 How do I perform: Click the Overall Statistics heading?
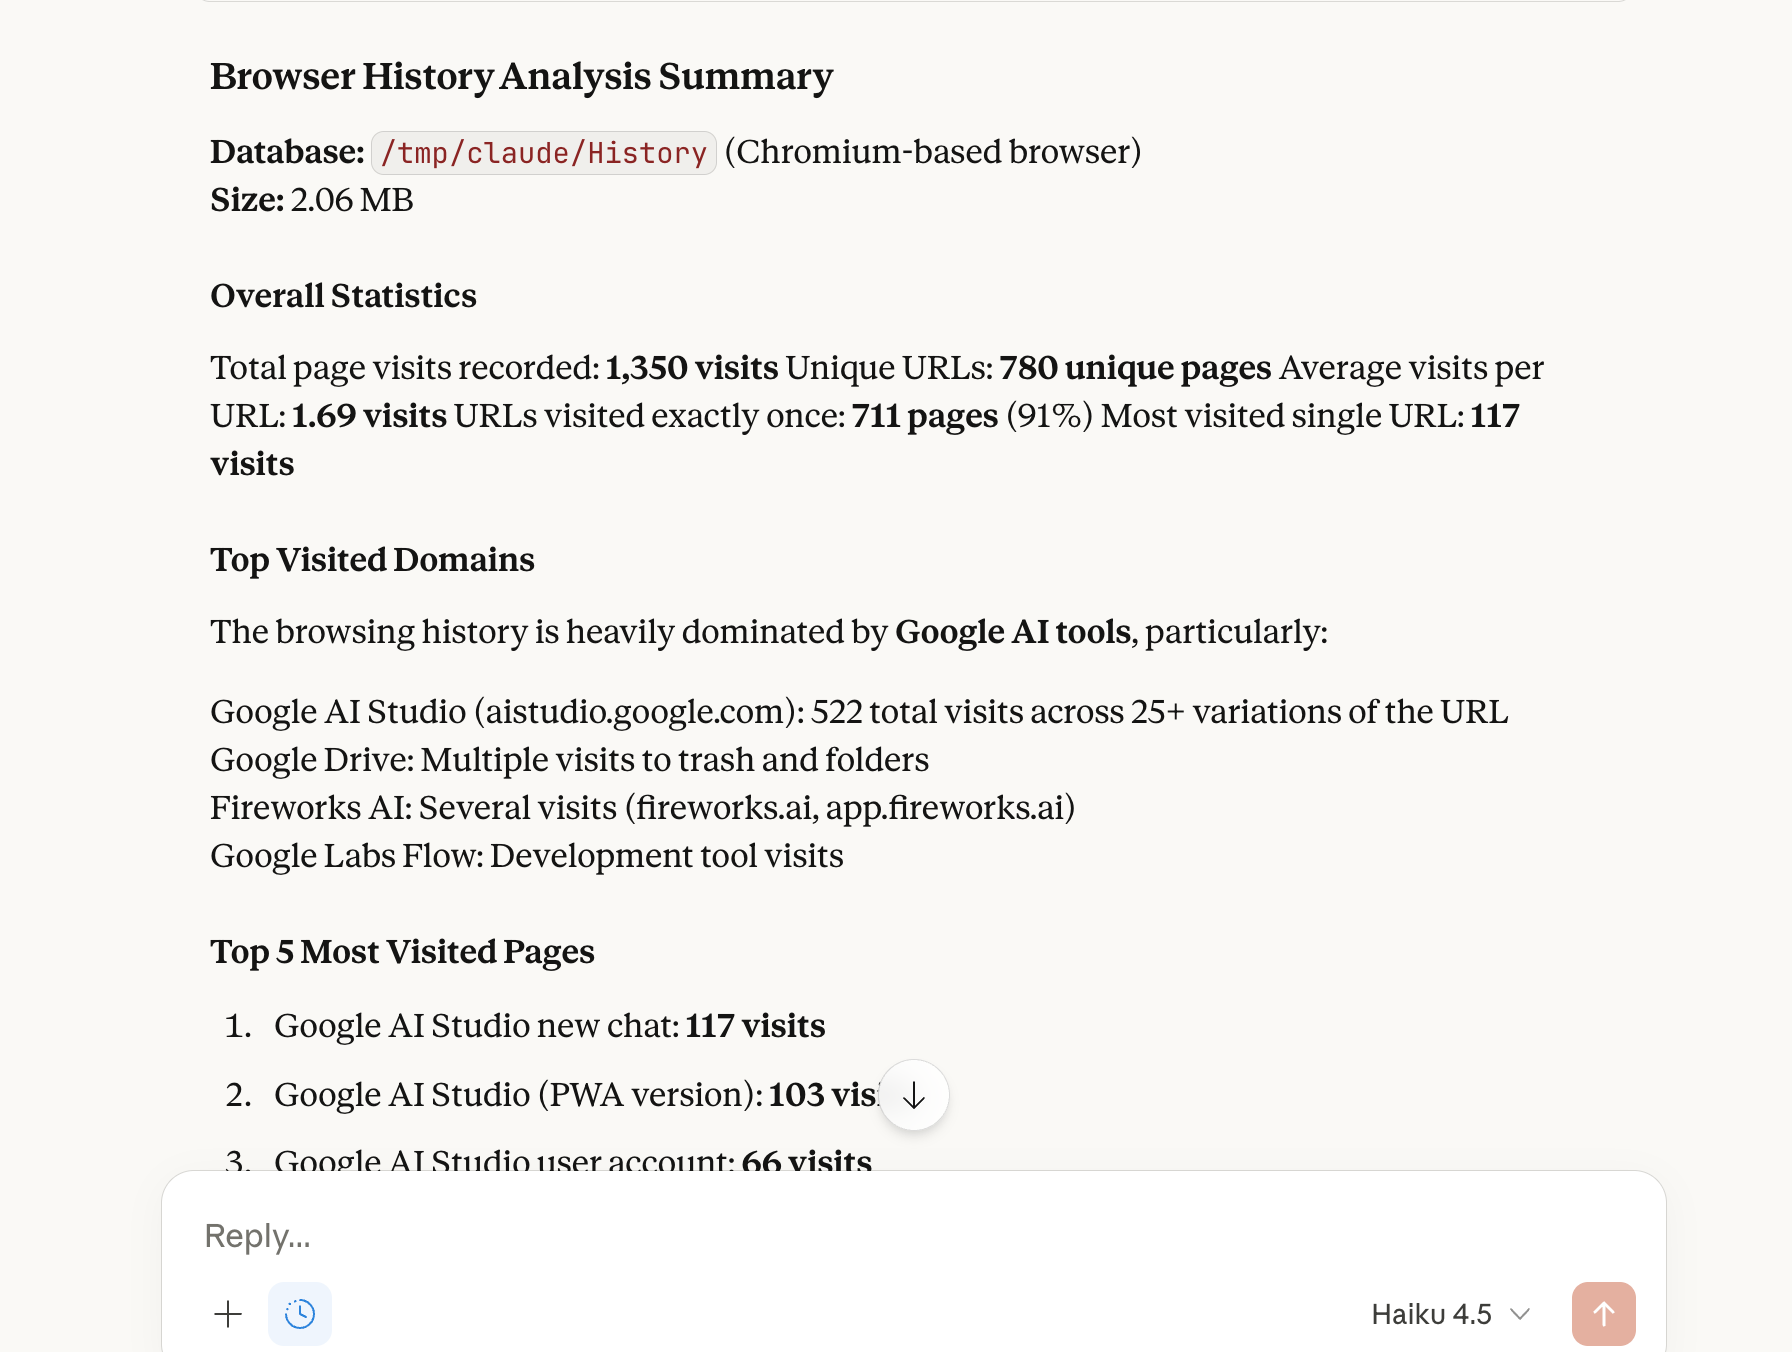coord(342,296)
